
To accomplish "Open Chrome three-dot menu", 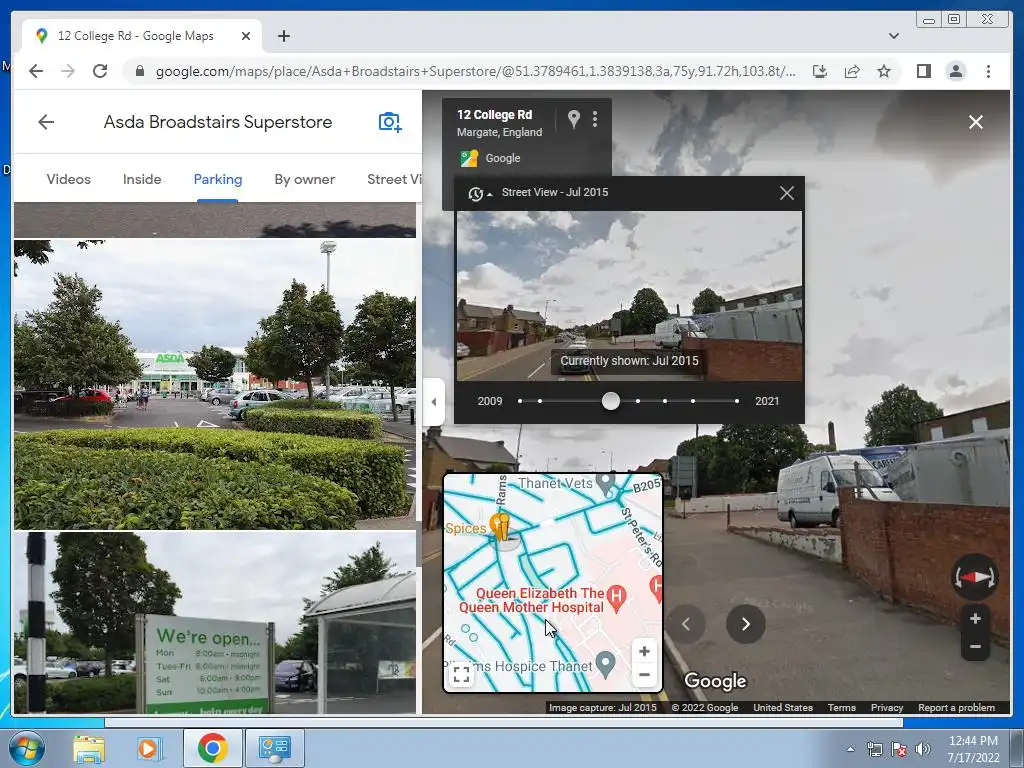I will 988,71.
